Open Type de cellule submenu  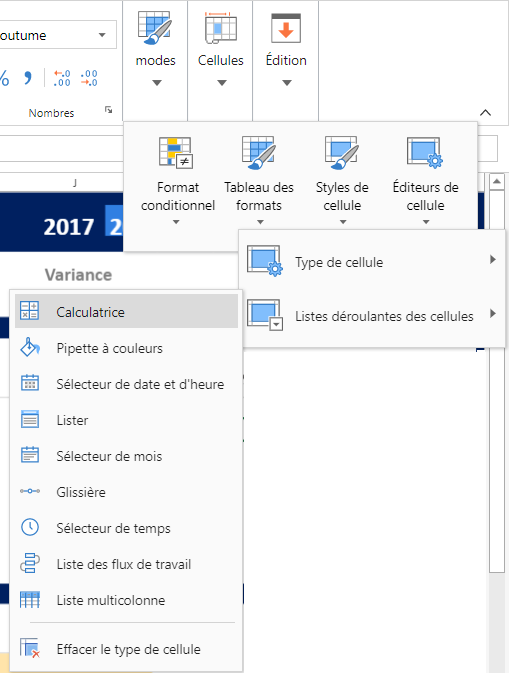pyautogui.click(x=372, y=261)
